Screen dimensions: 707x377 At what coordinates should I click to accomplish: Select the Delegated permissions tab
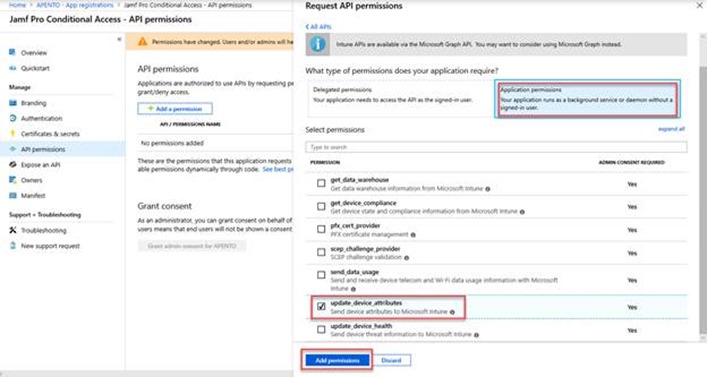pos(400,98)
